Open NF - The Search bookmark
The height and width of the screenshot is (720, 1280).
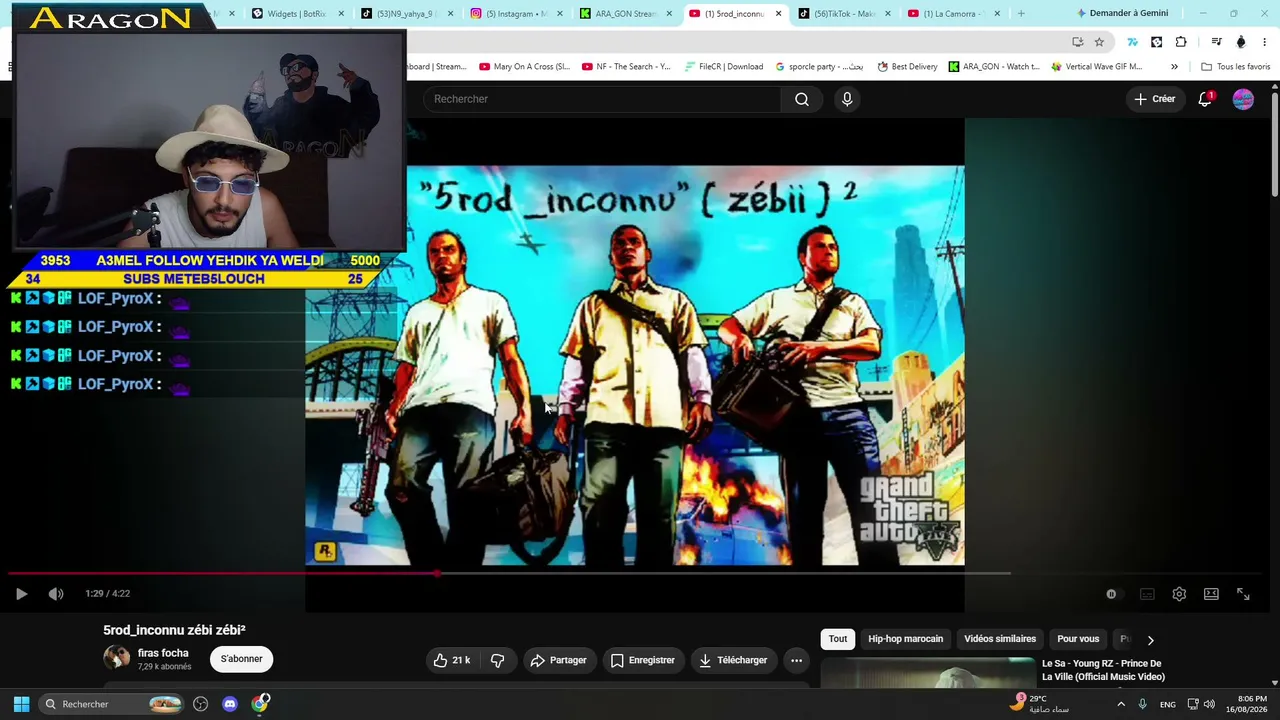pos(625,67)
